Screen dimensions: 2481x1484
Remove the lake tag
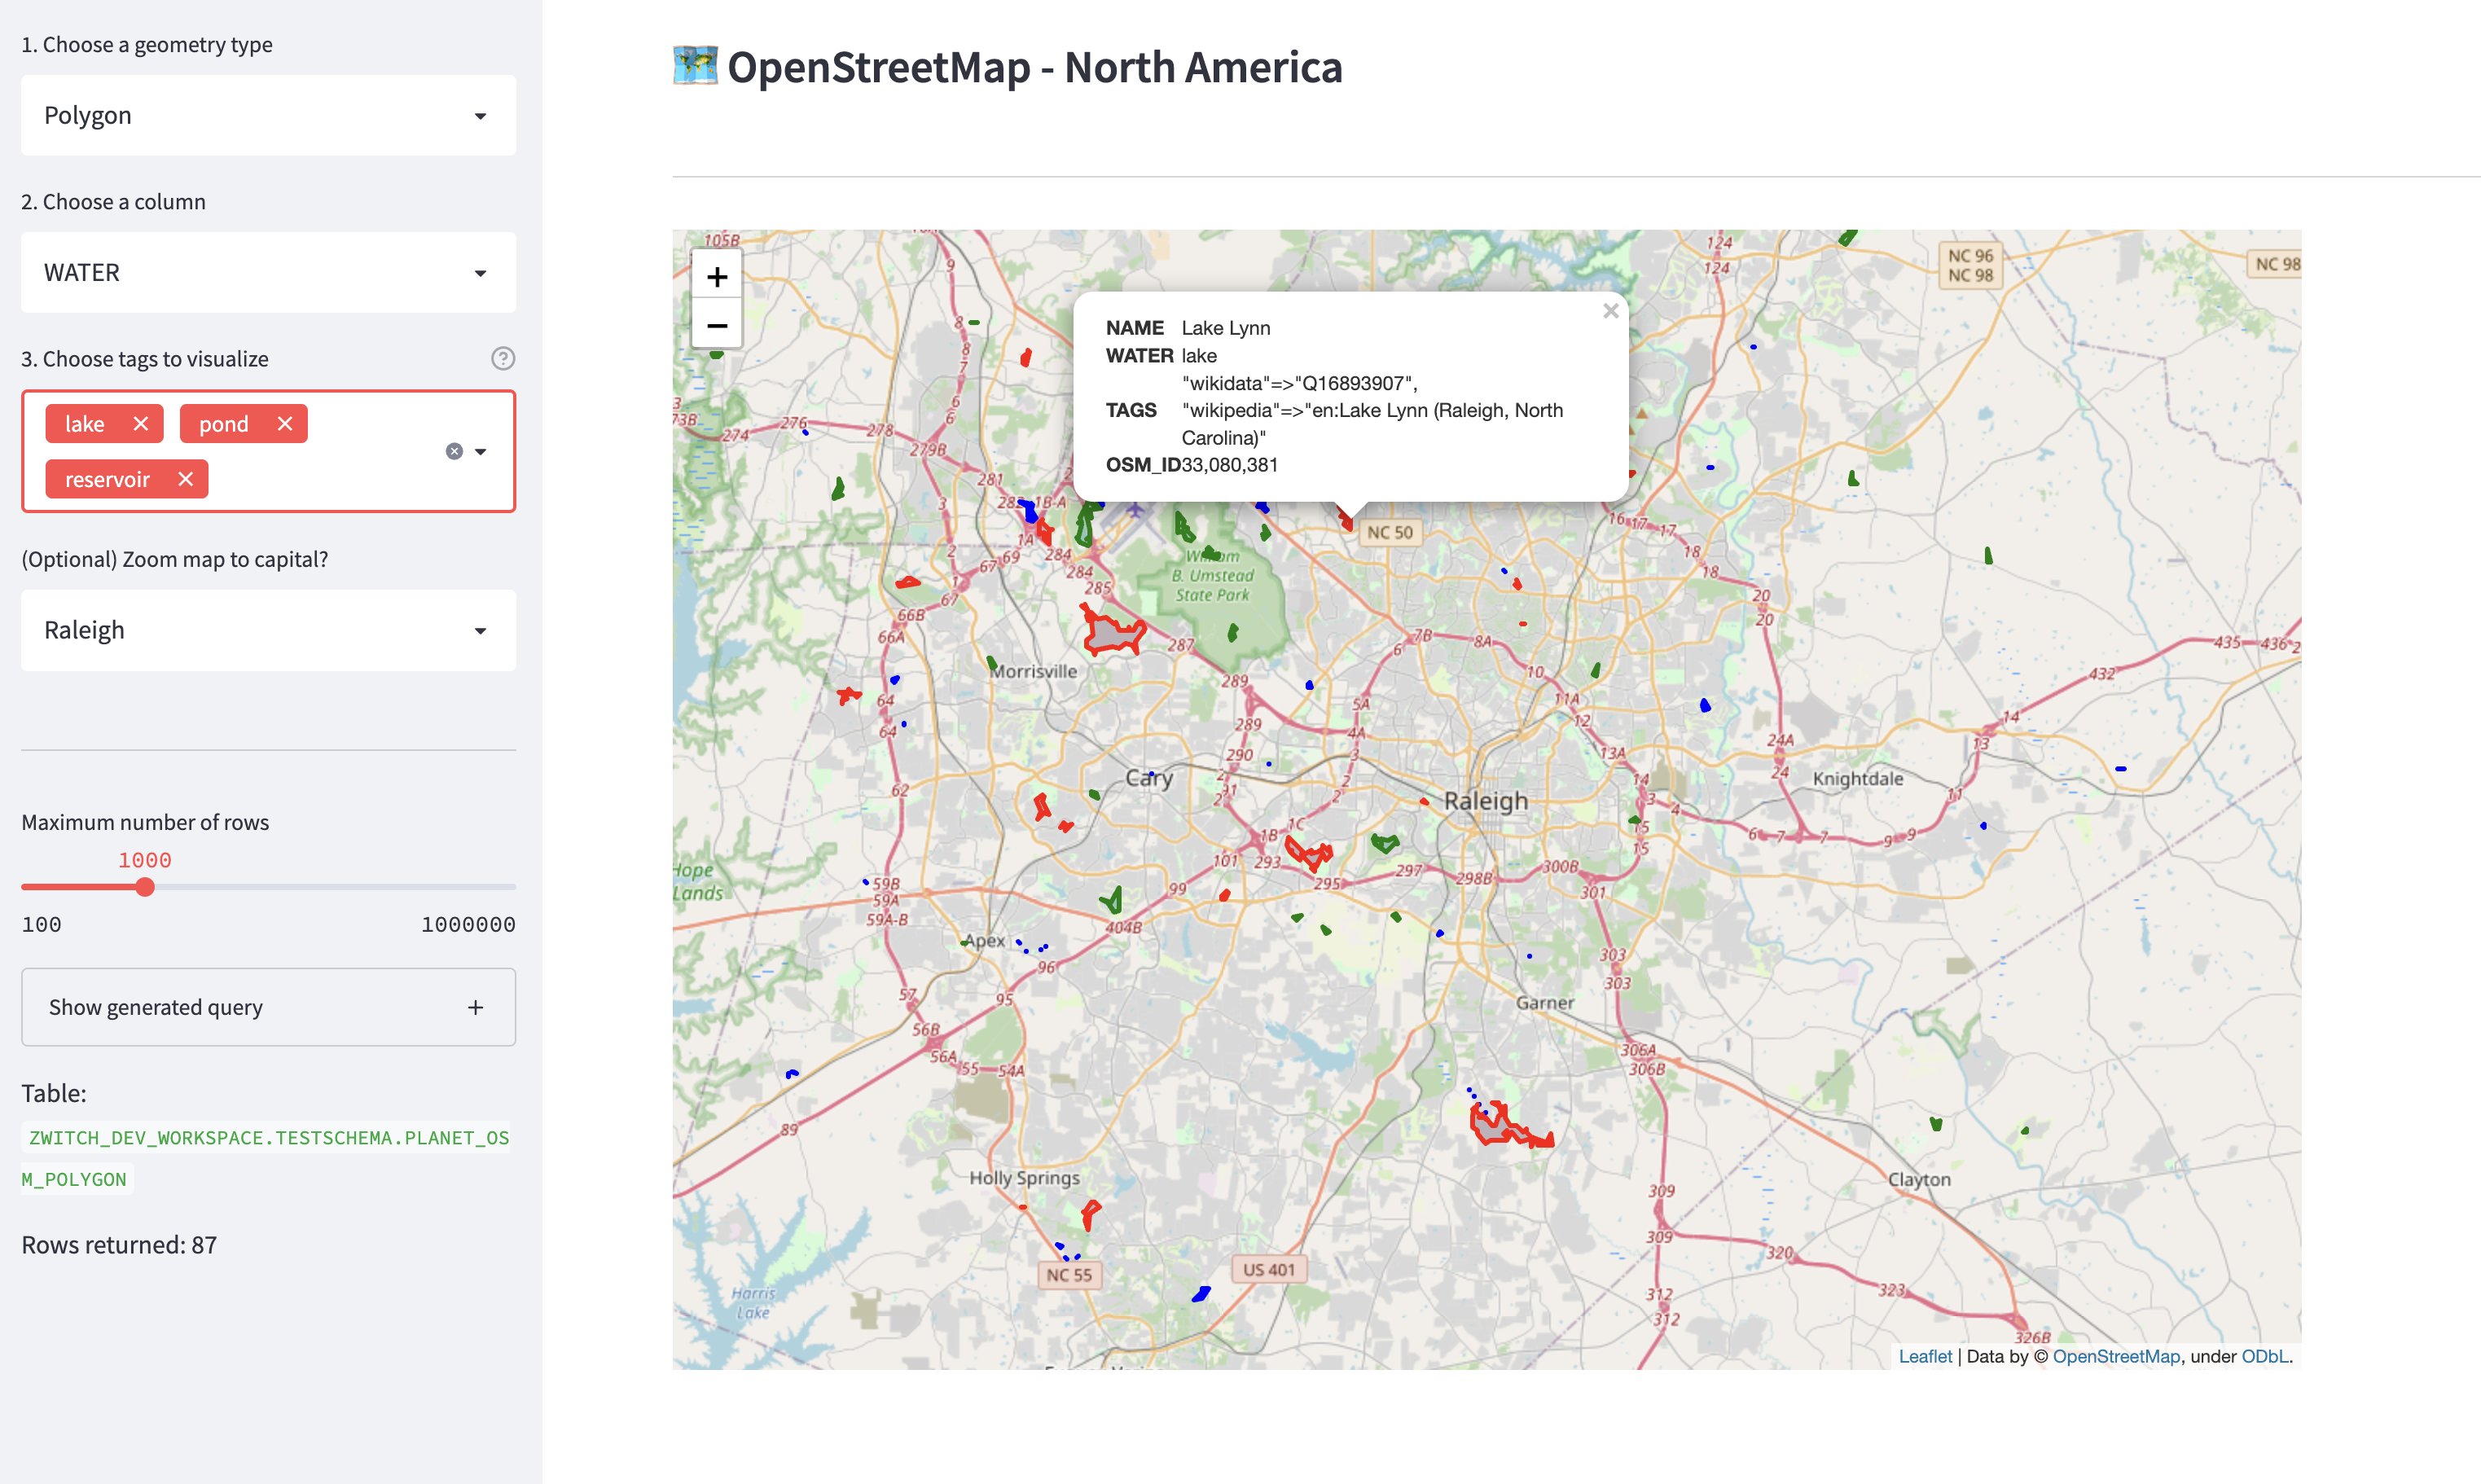click(141, 424)
